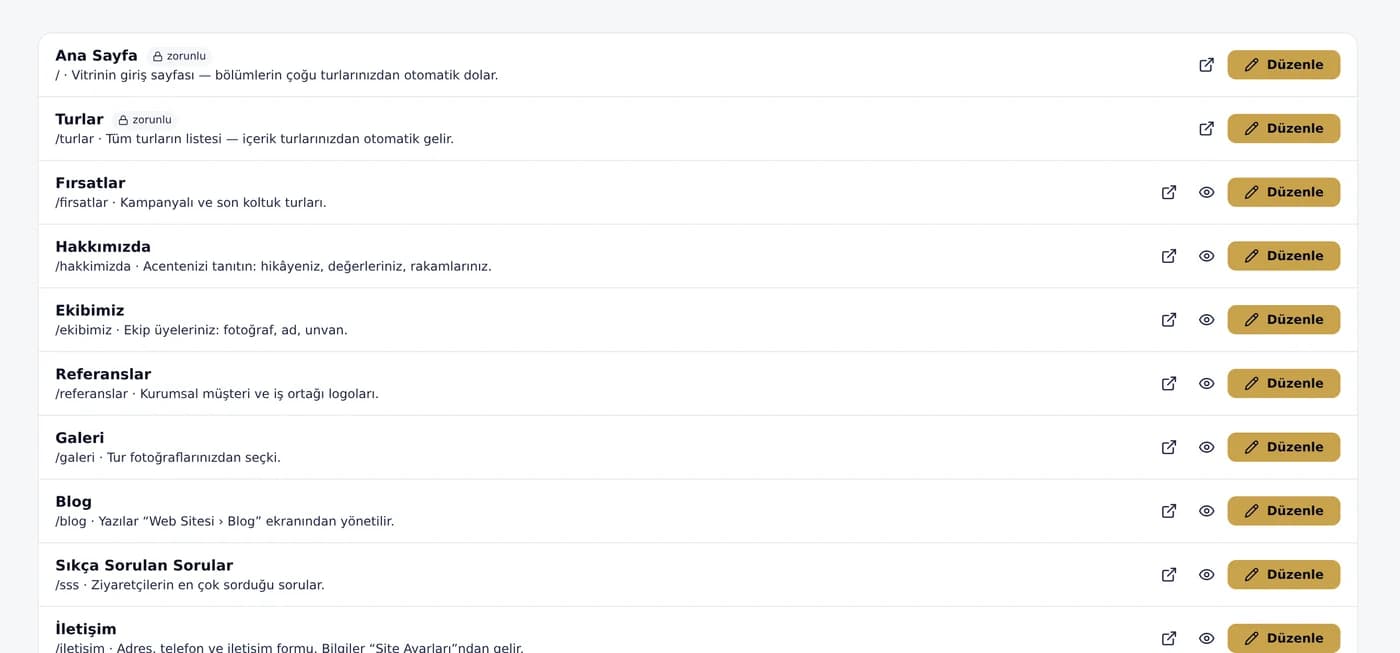Click description beginning '/referanslar · Kurumsal müşteri'
1400x653 pixels.
click(x=217, y=394)
